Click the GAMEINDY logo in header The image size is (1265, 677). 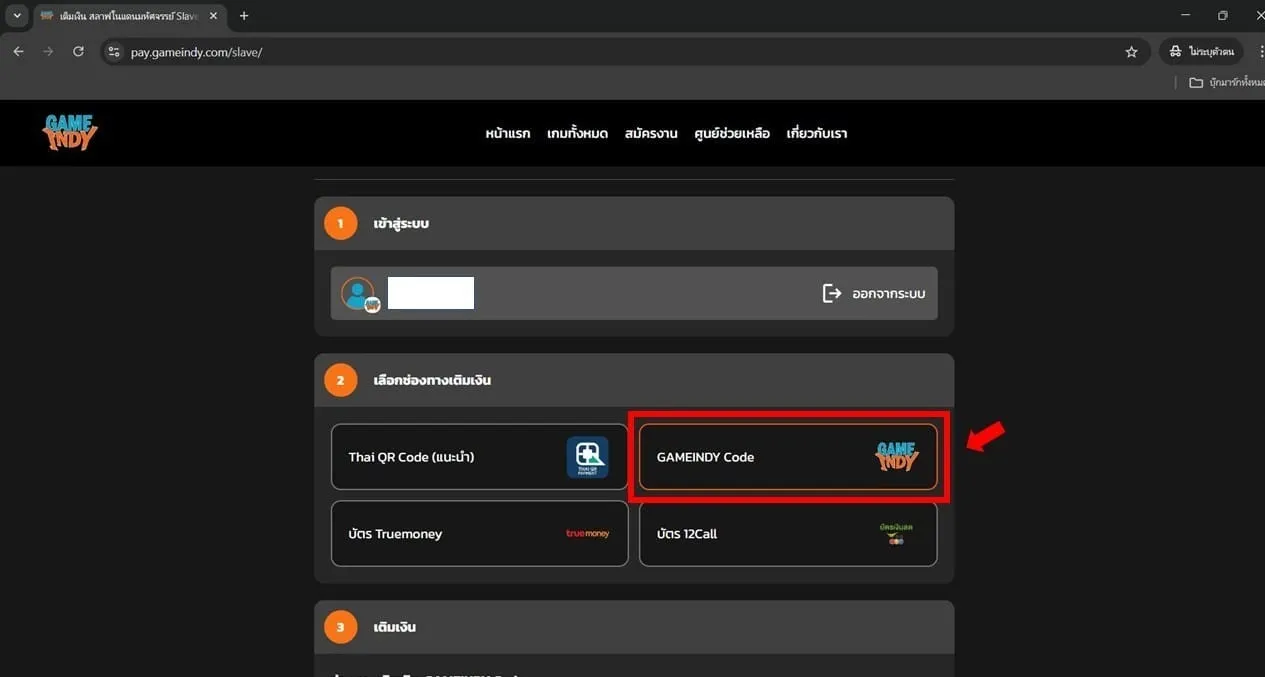pyautogui.click(x=70, y=132)
